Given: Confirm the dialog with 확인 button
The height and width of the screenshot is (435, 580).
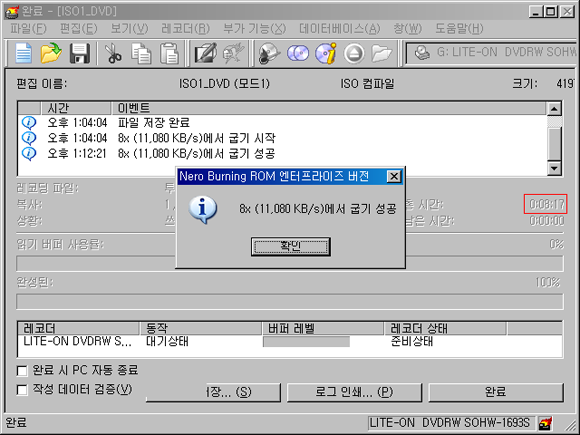Looking at the screenshot, I should pyautogui.click(x=291, y=247).
